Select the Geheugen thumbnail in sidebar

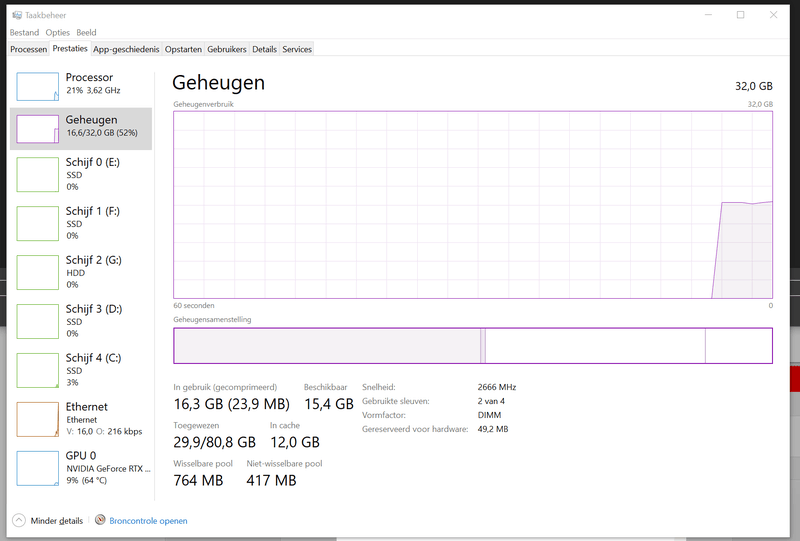point(38,129)
